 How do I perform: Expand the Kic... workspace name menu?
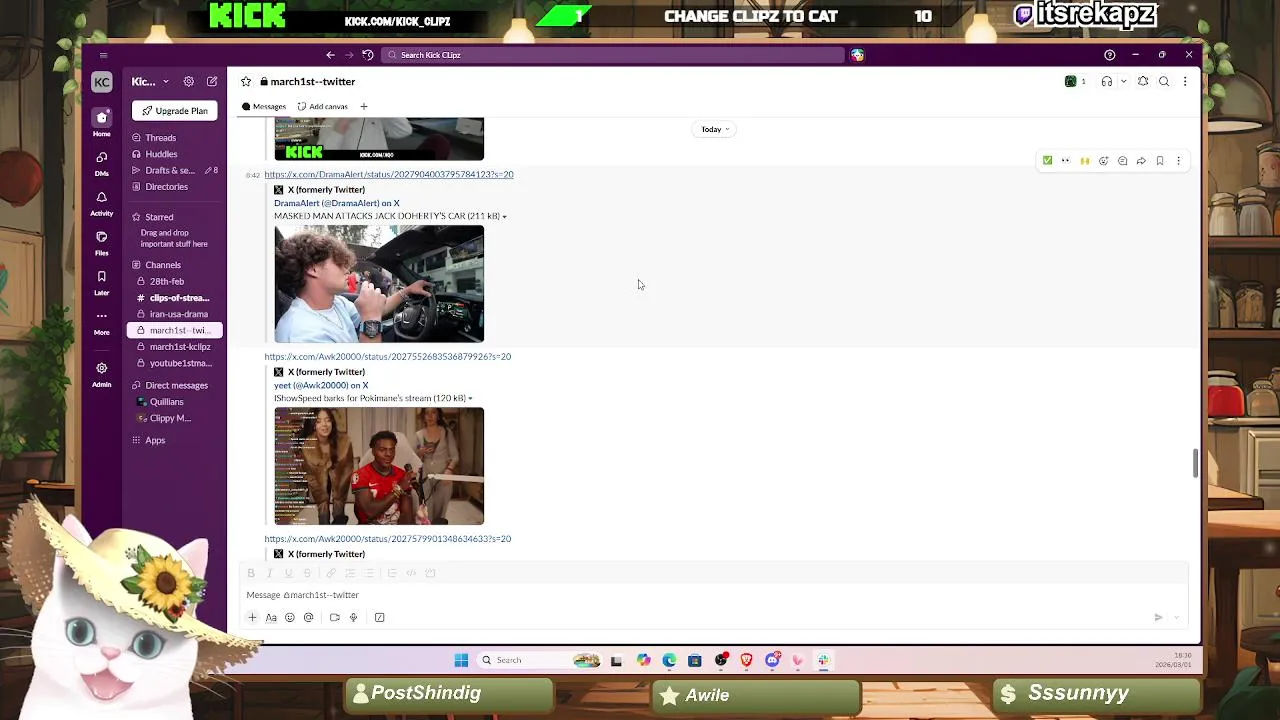pyautogui.click(x=150, y=82)
